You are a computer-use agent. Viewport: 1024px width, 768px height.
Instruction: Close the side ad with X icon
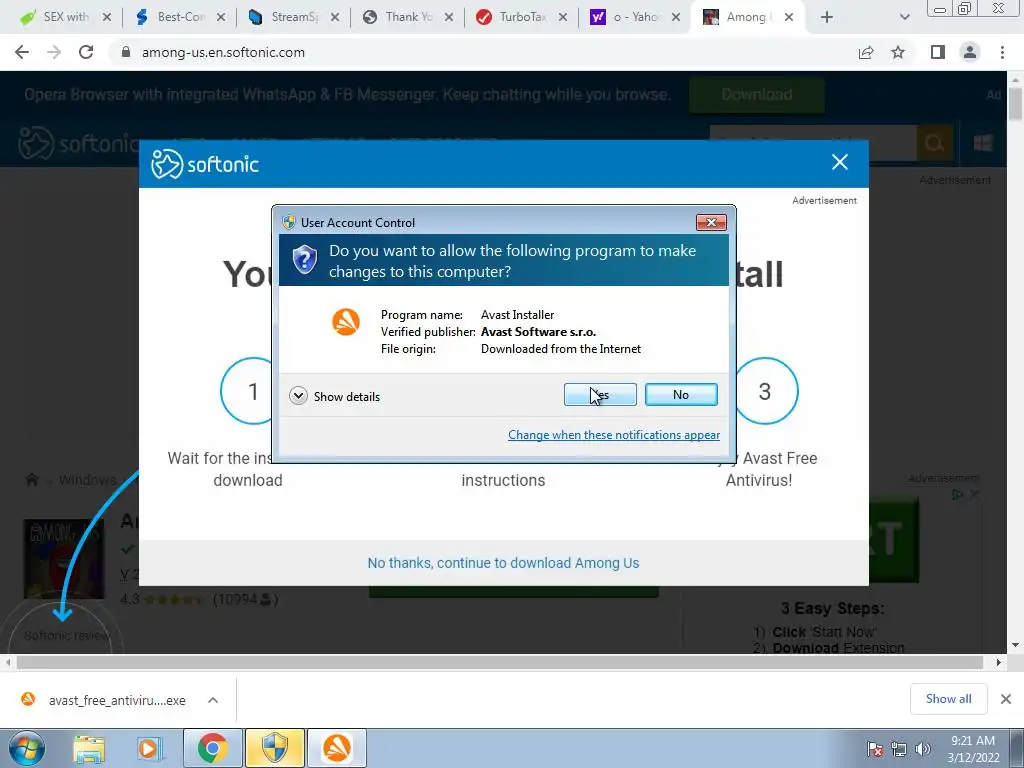(x=974, y=494)
